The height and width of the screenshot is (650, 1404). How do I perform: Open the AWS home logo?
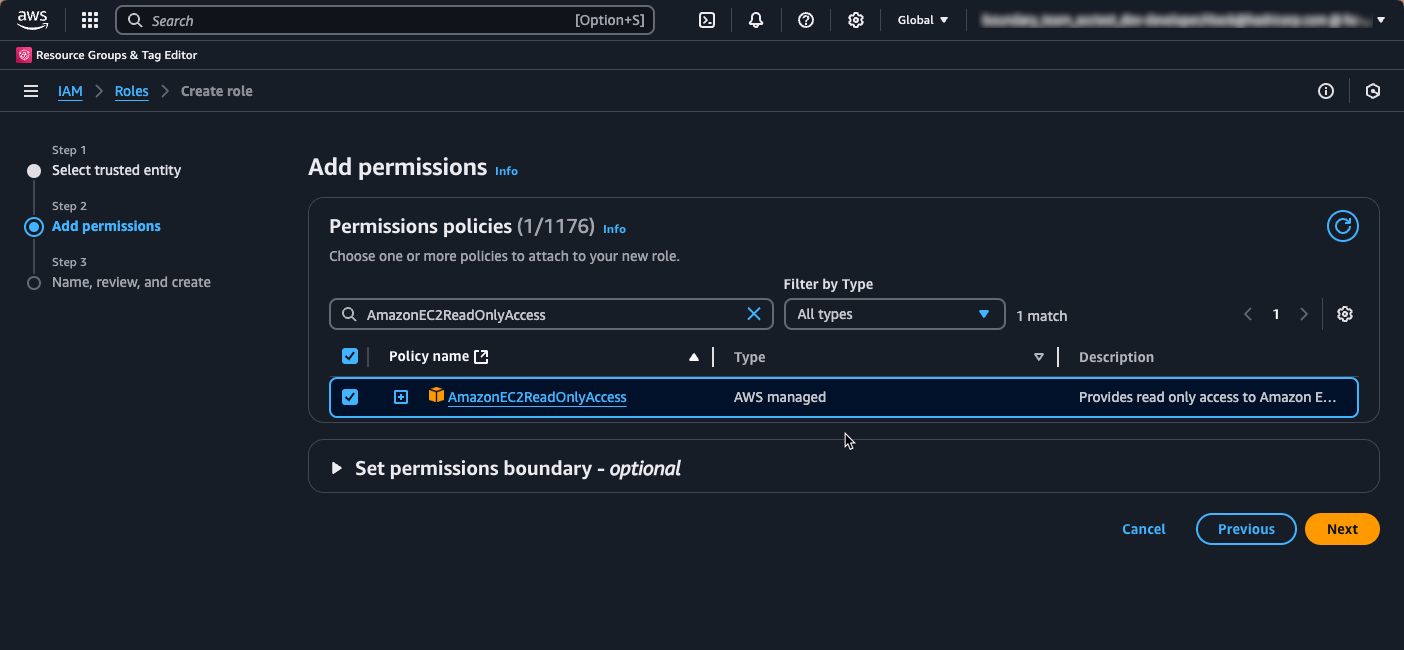[32, 19]
